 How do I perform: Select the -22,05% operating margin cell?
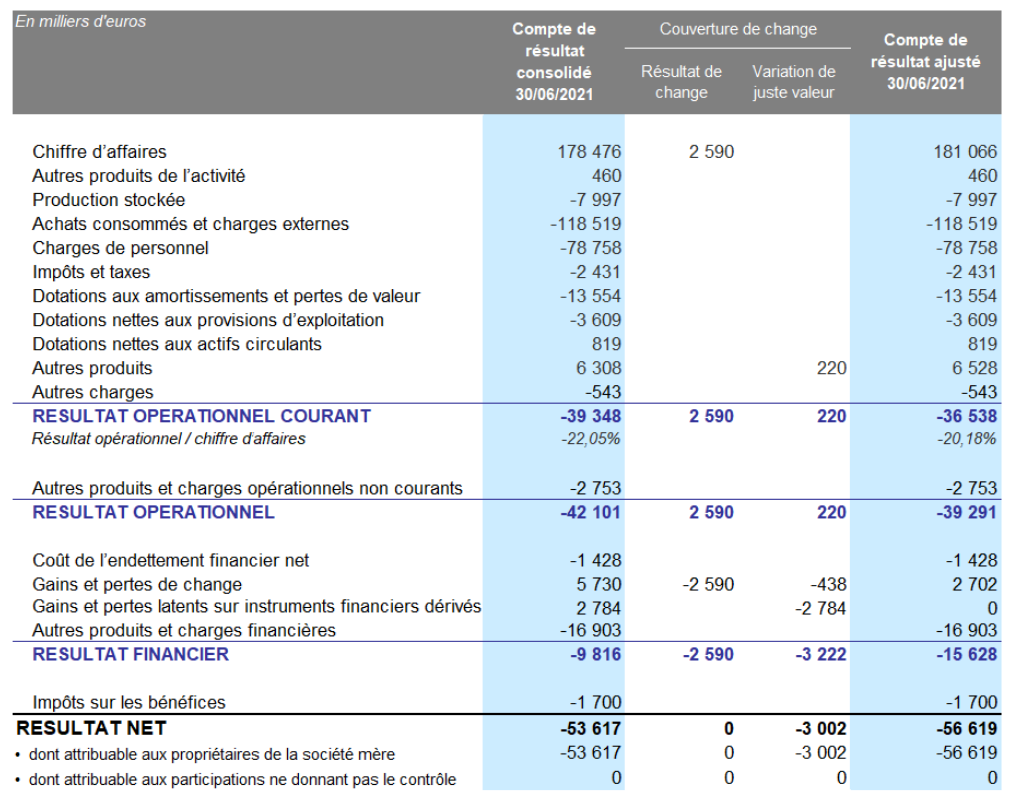click(591, 439)
